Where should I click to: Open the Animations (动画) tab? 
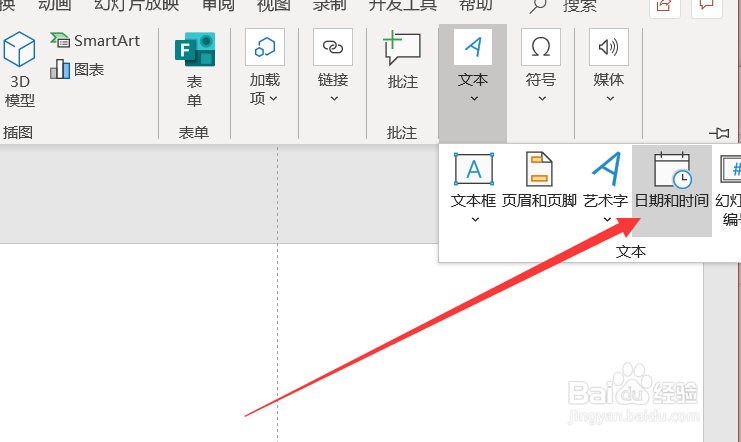click(55, 6)
